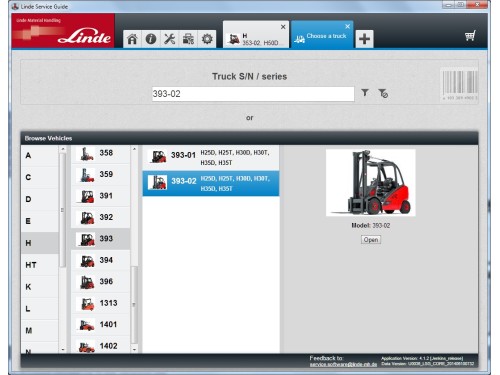The image size is (500, 375).
Task: Click the down arrow of series list scrollbar
Action: (x=134, y=349)
